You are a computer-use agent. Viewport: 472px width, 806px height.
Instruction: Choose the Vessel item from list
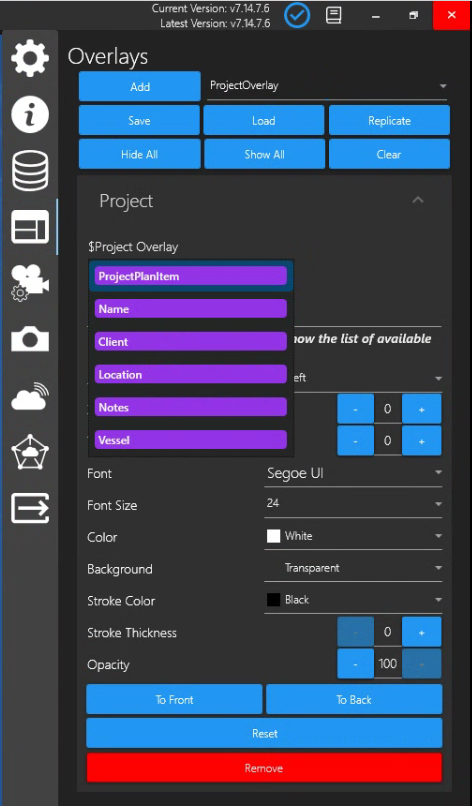[191, 440]
